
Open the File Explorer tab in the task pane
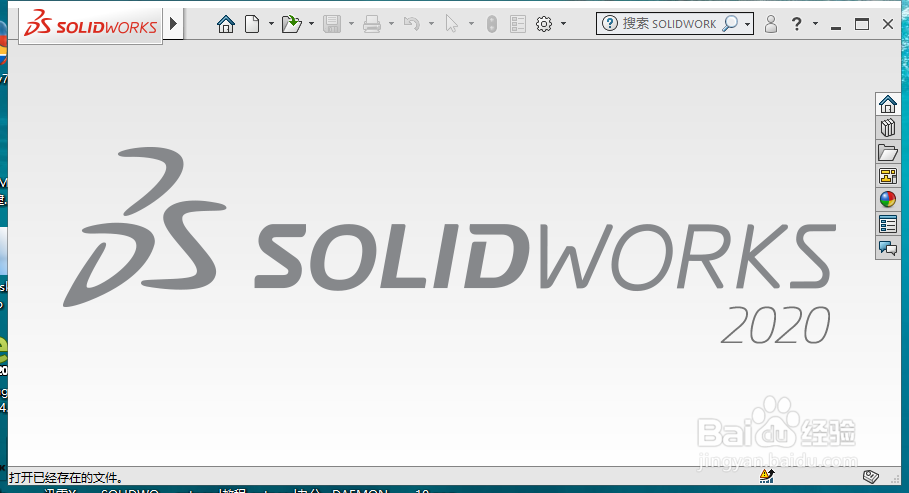pyautogui.click(x=888, y=152)
